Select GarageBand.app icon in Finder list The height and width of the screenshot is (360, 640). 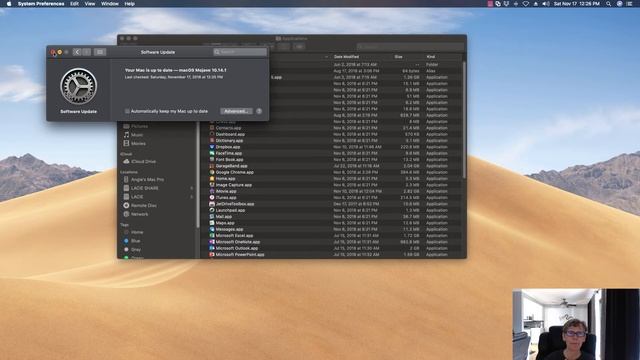coord(212,166)
